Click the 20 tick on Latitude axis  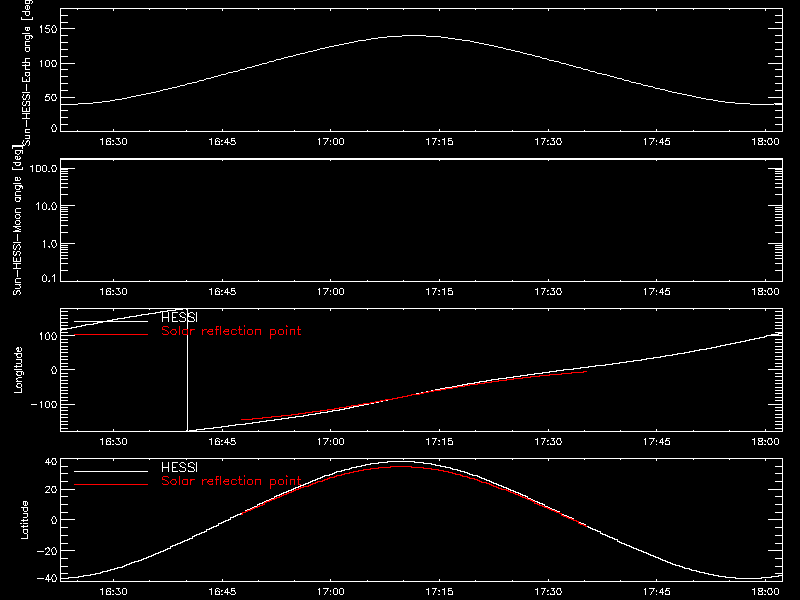tap(52, 490)
